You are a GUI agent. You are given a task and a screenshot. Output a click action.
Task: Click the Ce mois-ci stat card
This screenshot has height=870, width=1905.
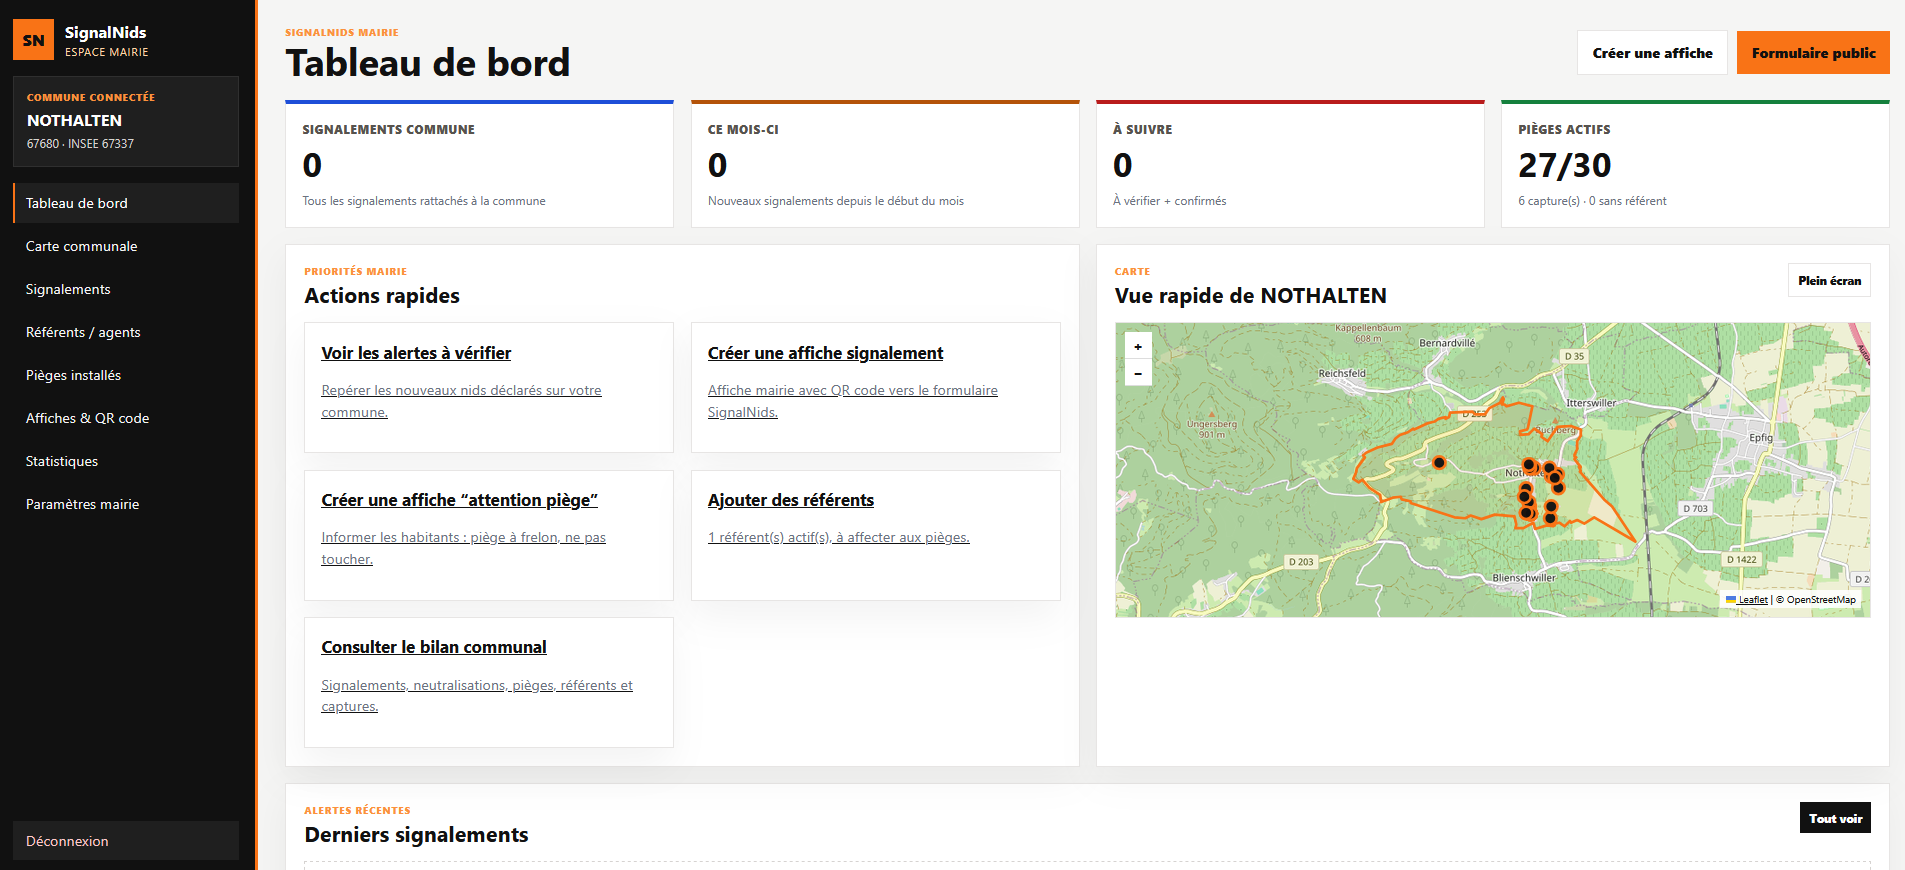pos(885,164)
